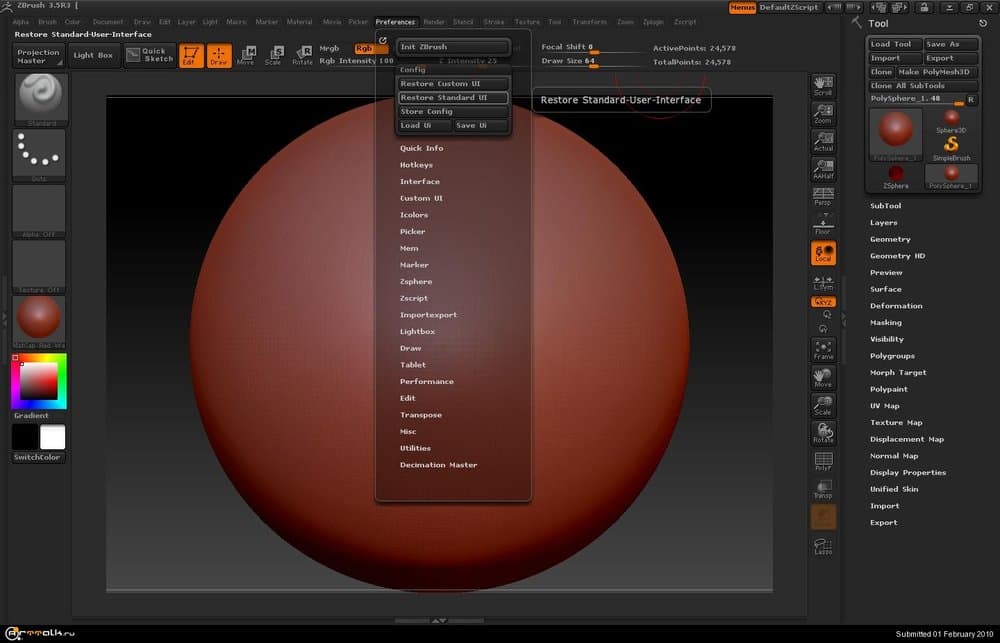Click SwitchColor
The width and height of the screenshot is (1000, 643).
click(x=38, y=457)
